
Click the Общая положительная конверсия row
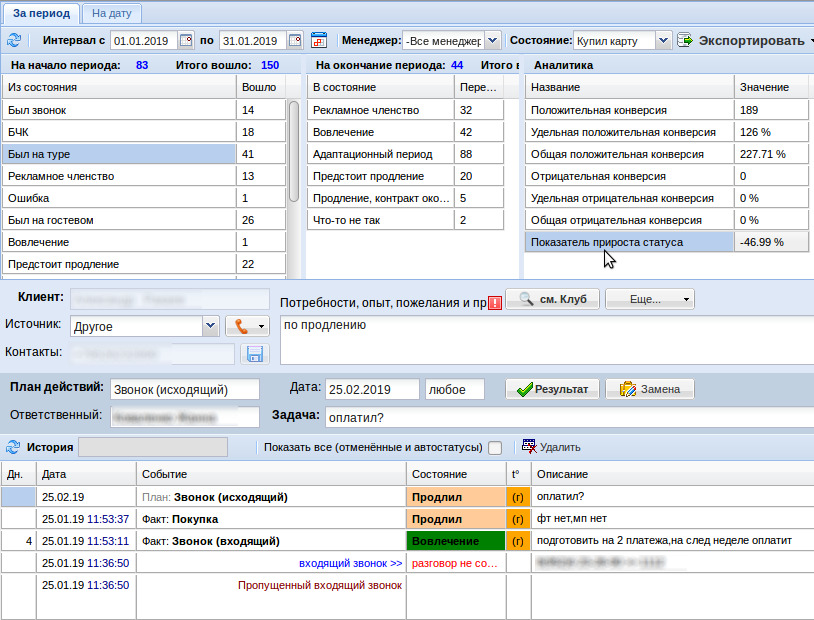click(667, 154)
